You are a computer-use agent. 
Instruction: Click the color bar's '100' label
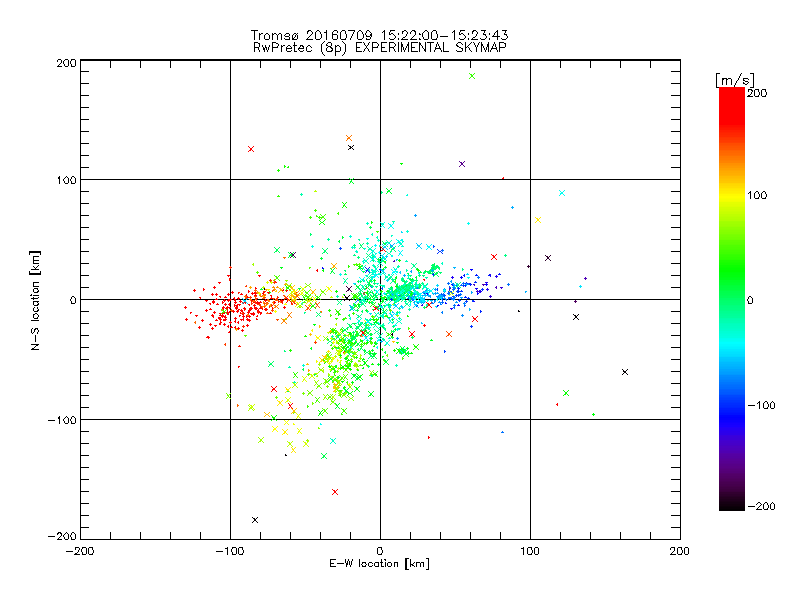point(757,195)
